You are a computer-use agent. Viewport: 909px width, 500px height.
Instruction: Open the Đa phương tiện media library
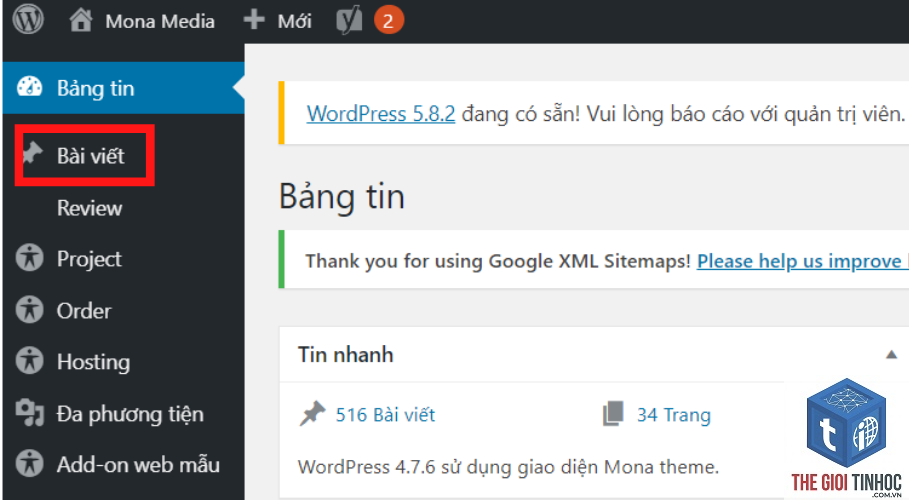coord(130,414)
